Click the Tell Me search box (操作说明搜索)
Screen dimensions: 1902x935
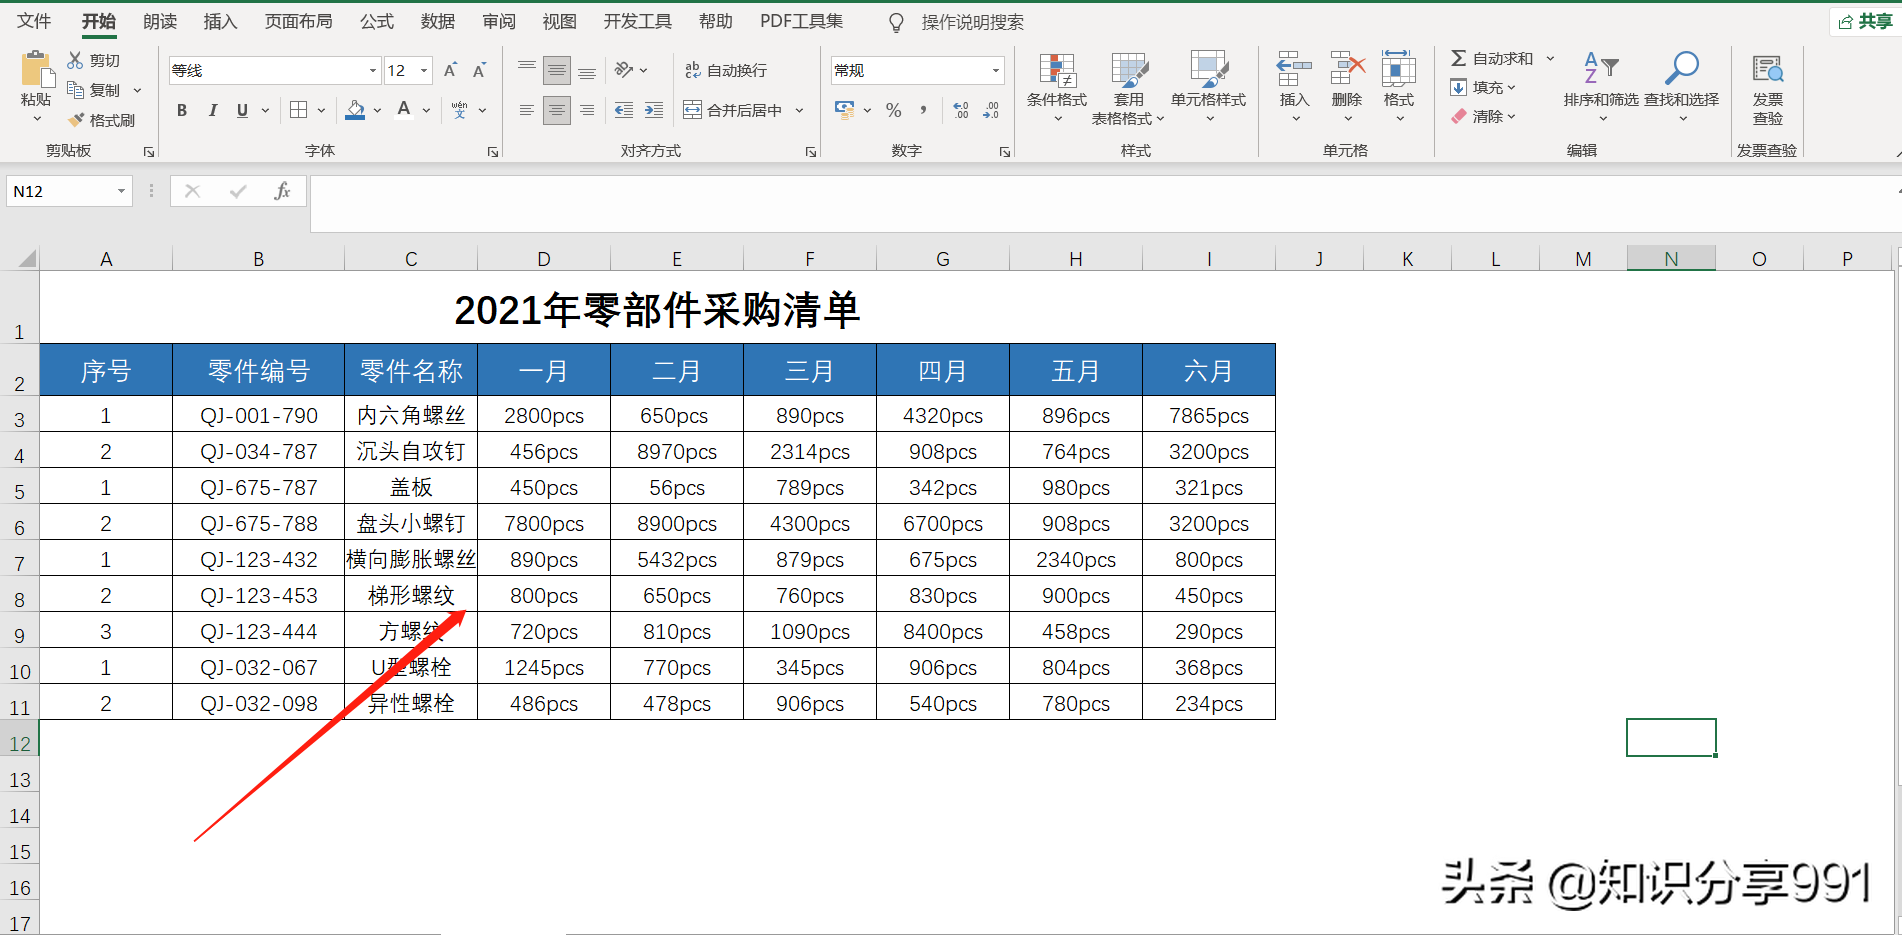[x=972, y=22]
